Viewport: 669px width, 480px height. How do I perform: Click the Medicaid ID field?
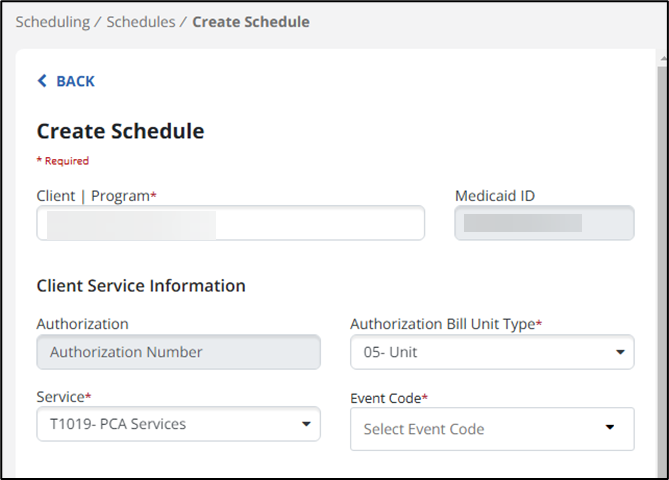click(x=544, y=224)
